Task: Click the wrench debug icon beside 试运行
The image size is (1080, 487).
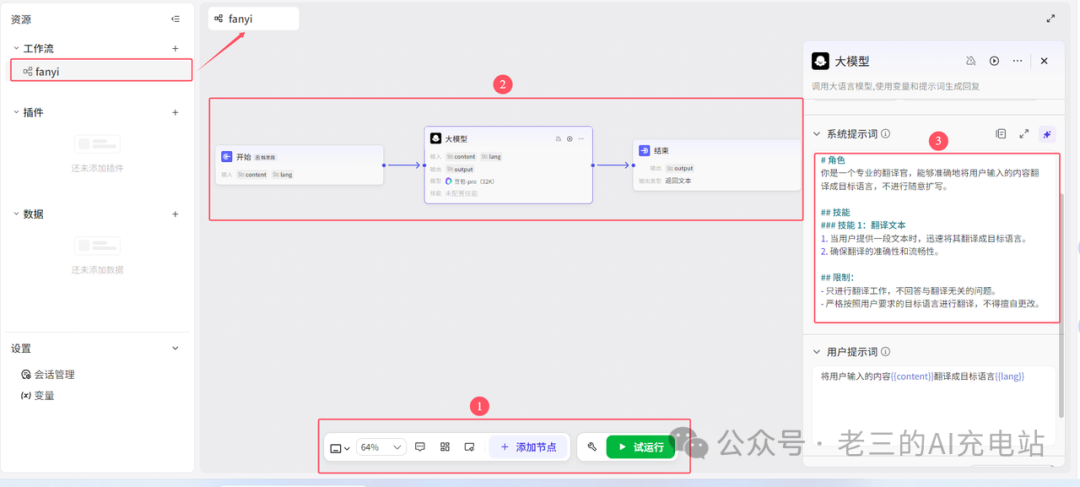Action: pos(592,447)
